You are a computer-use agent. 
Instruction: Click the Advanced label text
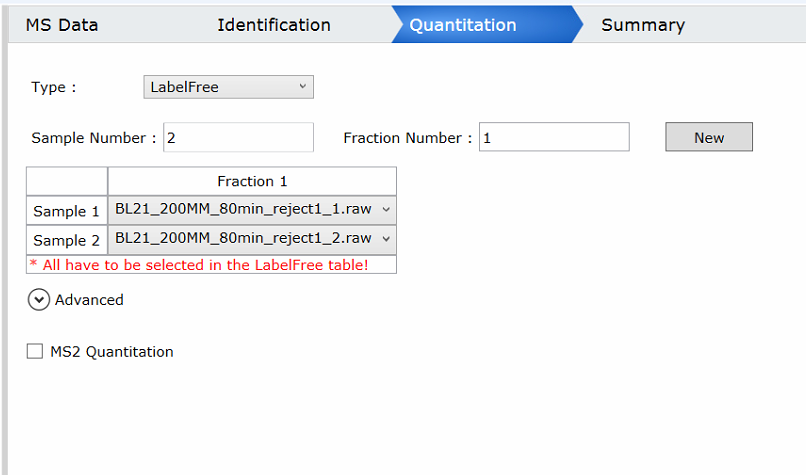coord(89,300)
